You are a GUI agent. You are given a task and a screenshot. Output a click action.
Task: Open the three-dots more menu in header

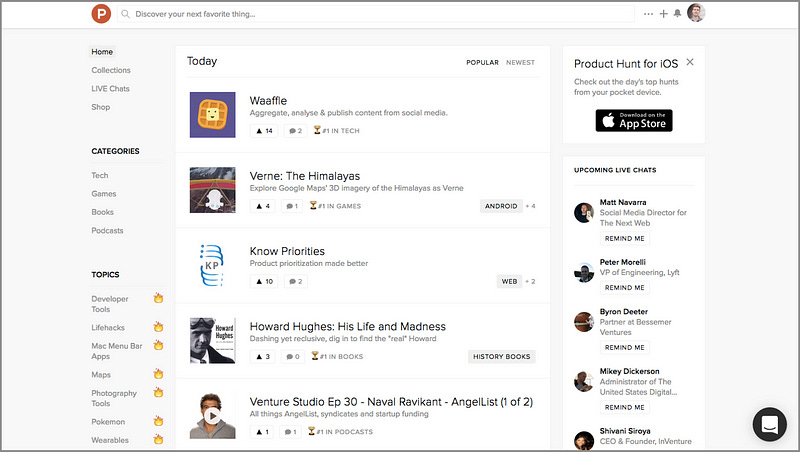pyautogui.click(x=648, y=14)
